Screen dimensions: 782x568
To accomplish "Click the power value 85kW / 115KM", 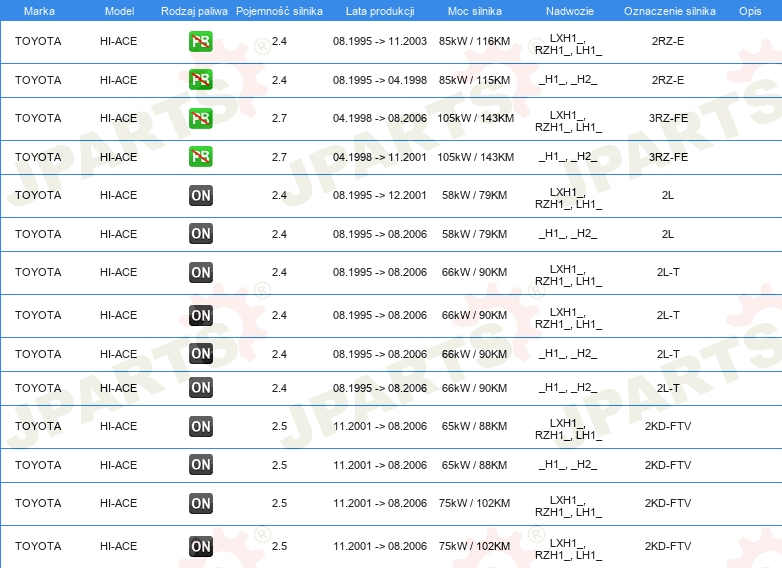I will click(475, 80).
